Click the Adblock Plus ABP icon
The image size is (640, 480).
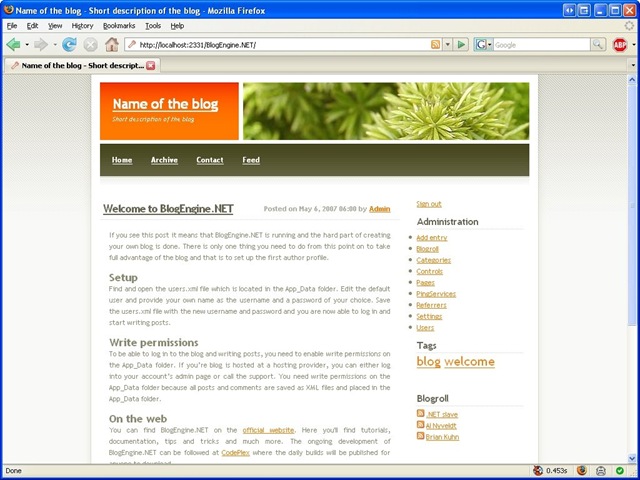(620, 44)
